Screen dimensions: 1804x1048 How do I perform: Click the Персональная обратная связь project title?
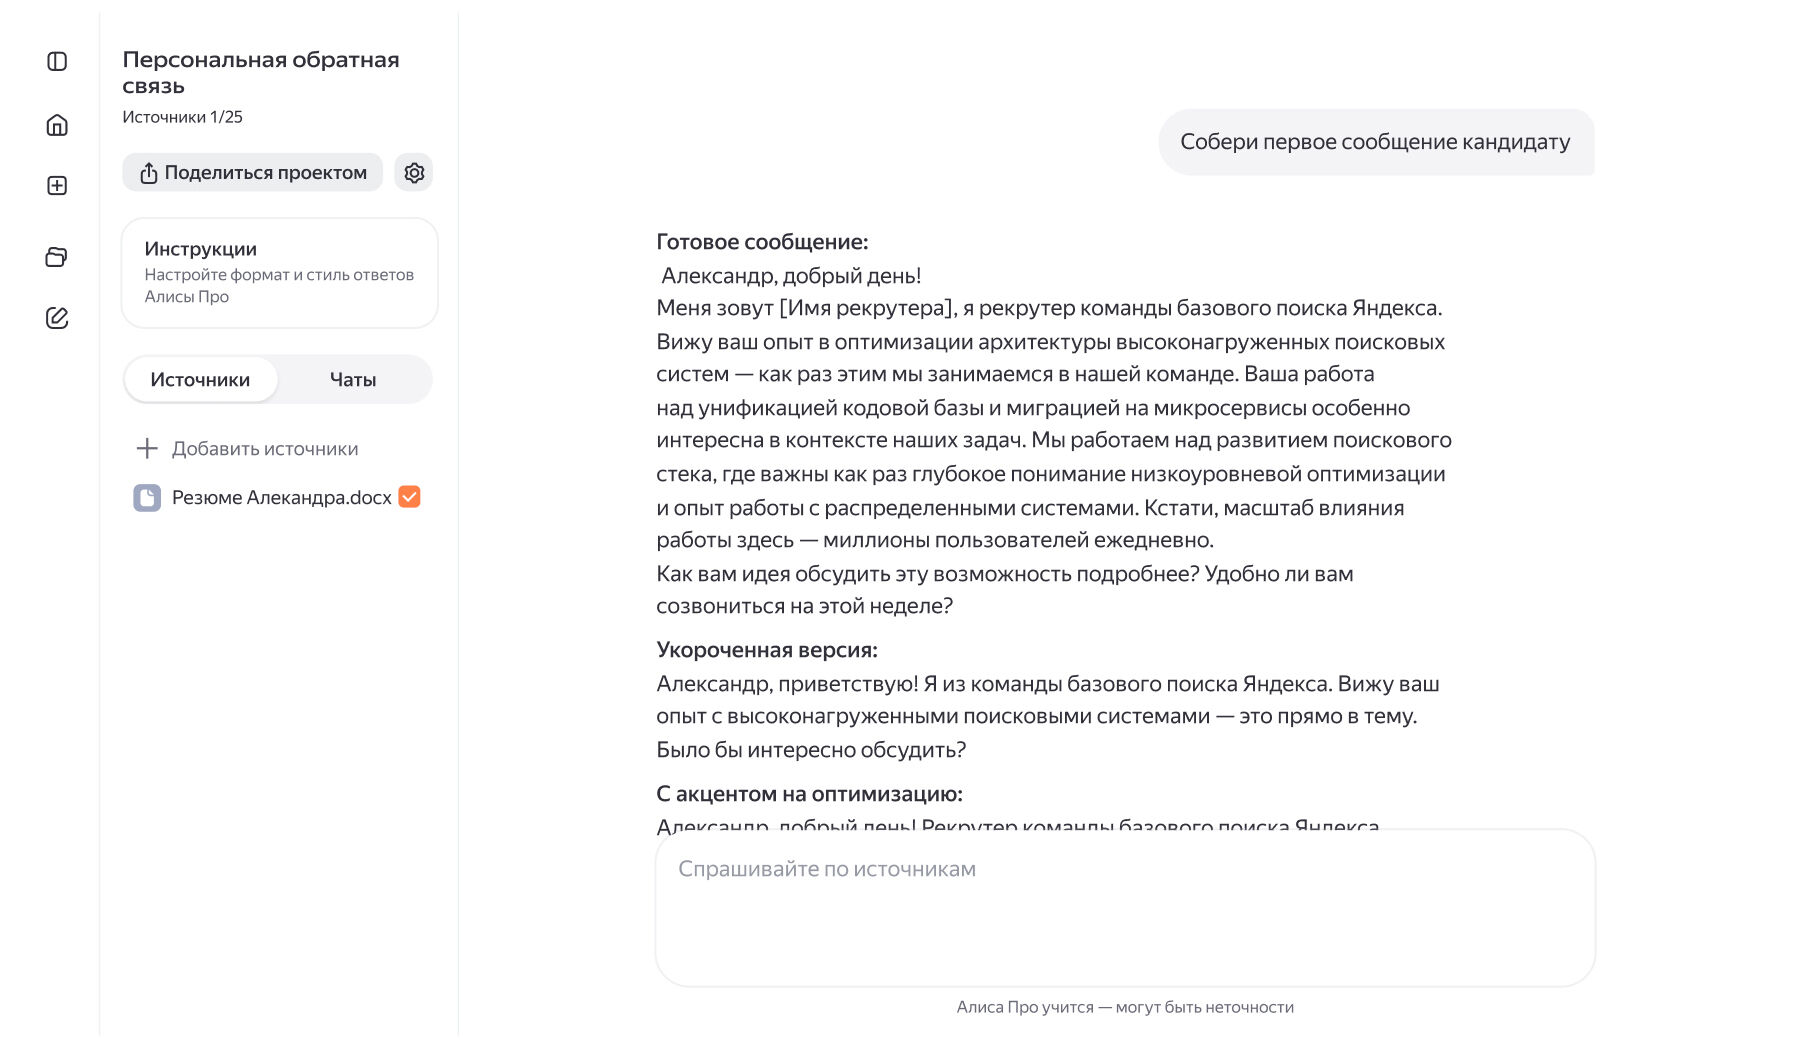point(261,73)
